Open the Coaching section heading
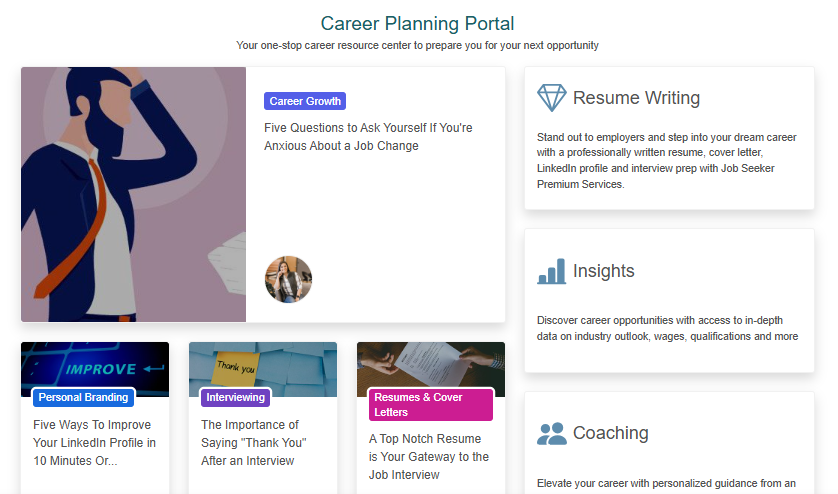The image size is (838, 494). (610, 433)
